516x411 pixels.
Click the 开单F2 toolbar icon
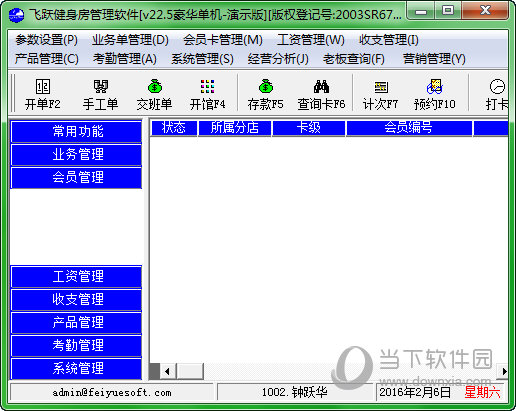[43, 86]
